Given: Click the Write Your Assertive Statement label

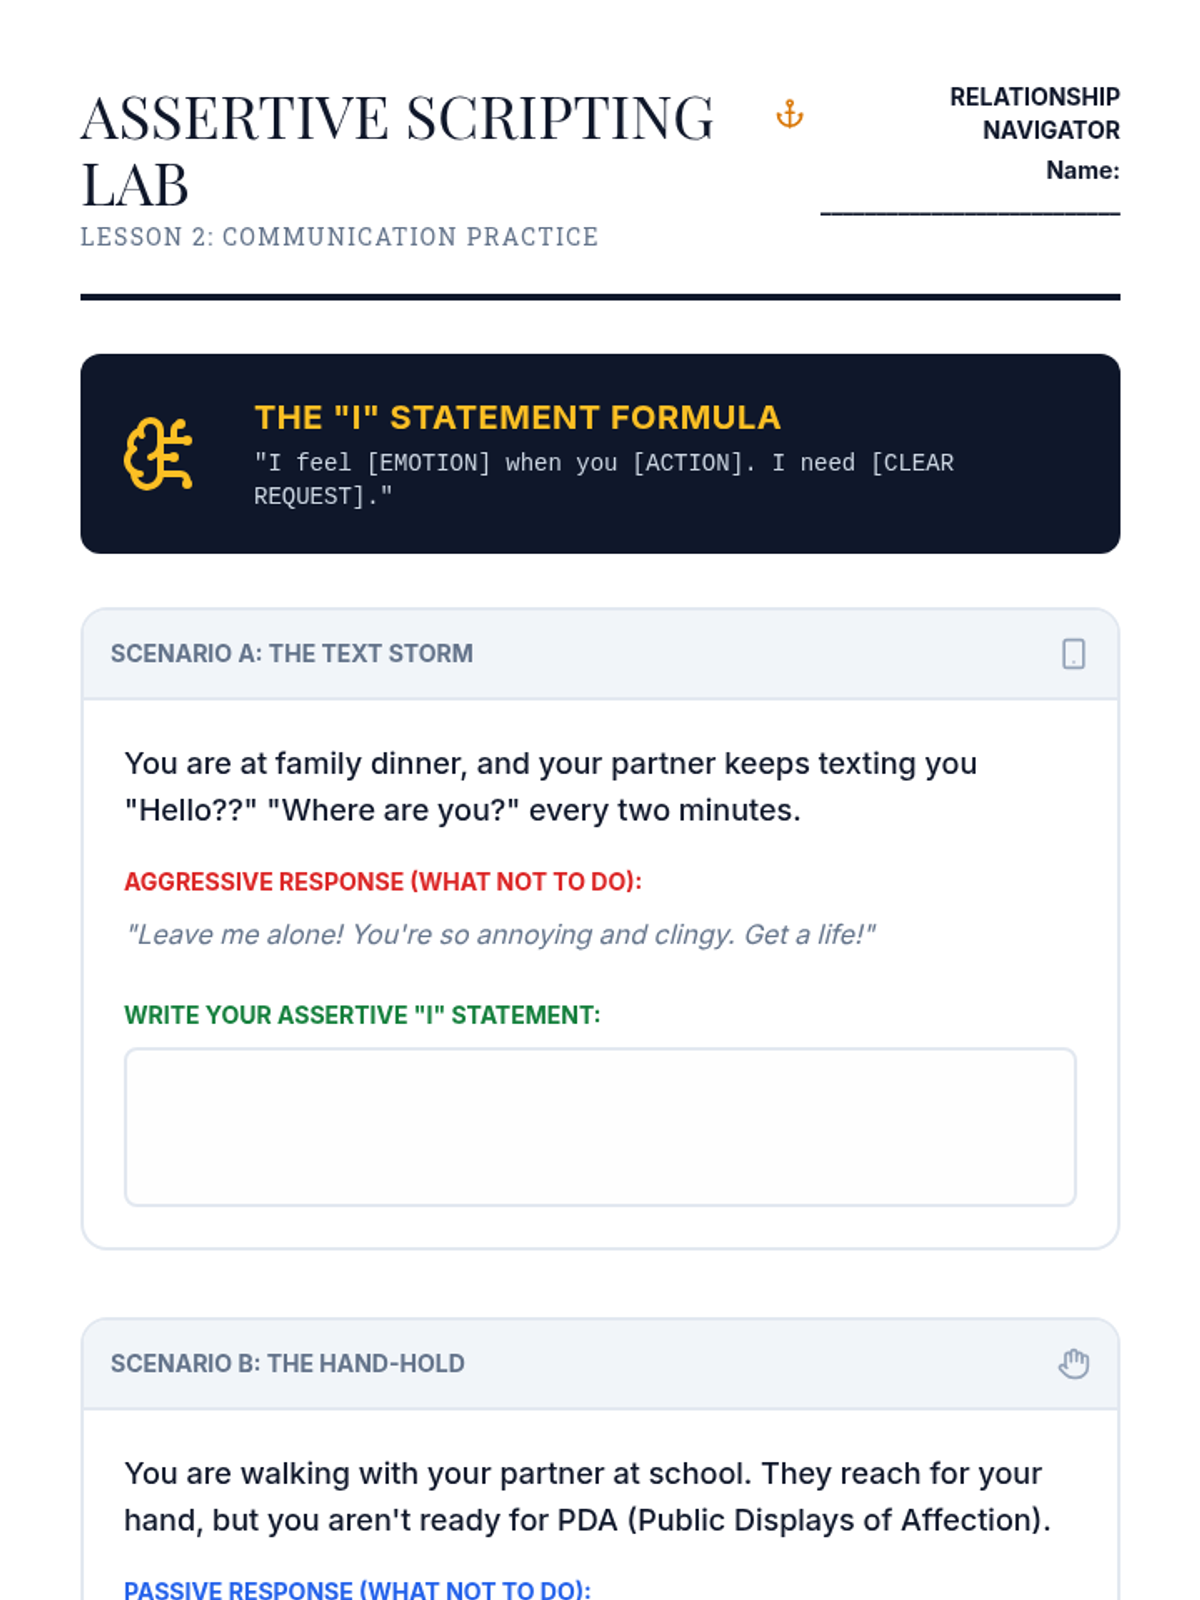Looking at the screenshot, I should point(362,1014).
